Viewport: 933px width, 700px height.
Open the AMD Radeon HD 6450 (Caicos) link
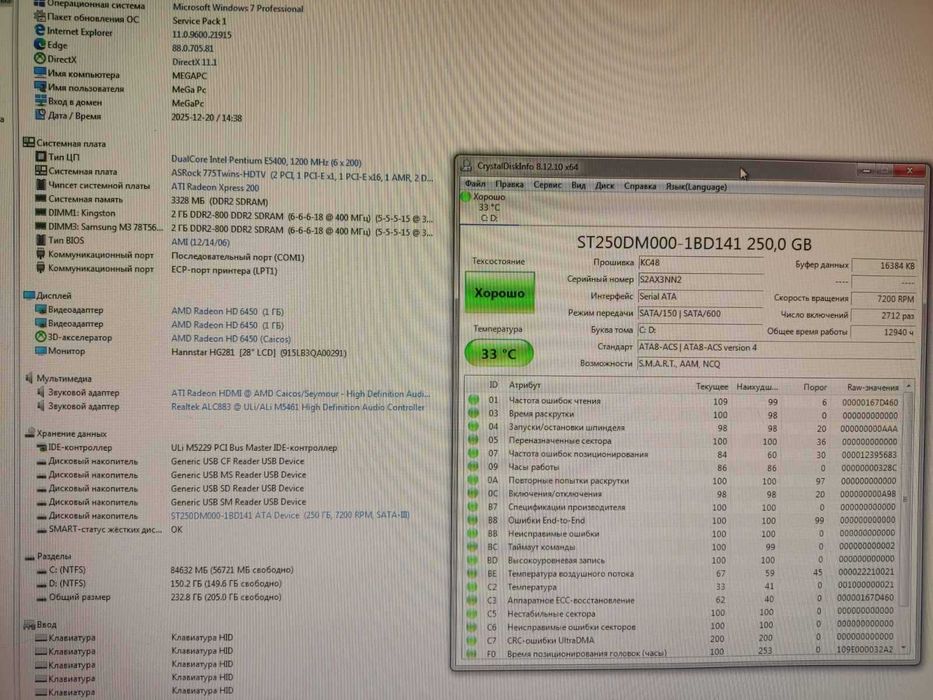tap(231, 339)
